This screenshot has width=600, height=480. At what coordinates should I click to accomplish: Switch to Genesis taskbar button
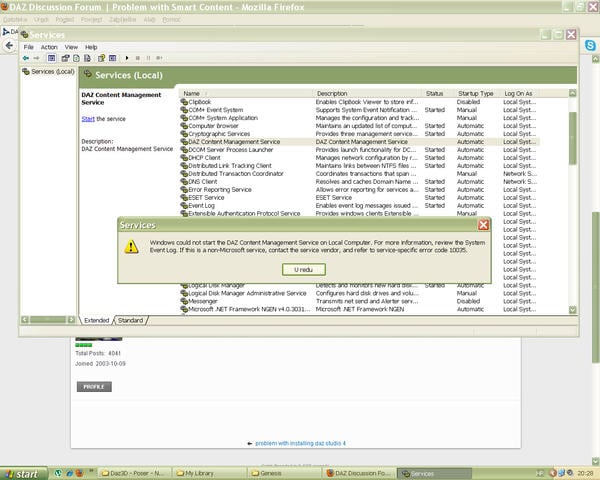coord(284,473)
